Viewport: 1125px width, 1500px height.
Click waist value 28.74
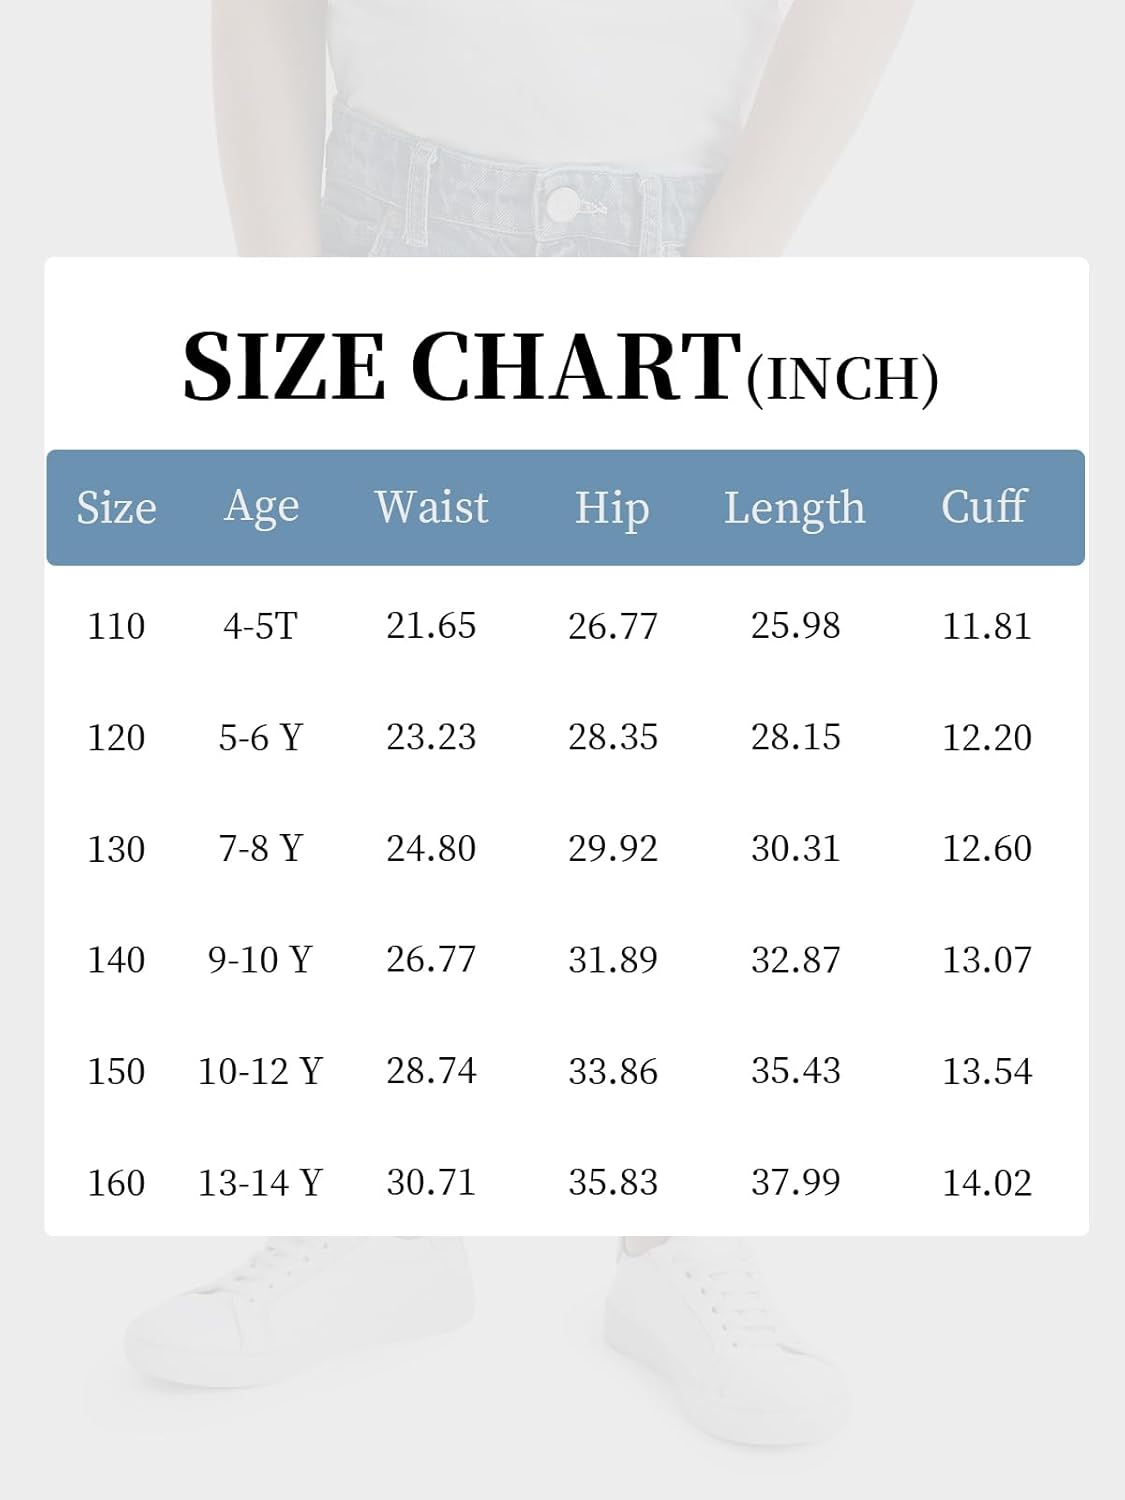pyautogui.click(x=431, y=1072)
